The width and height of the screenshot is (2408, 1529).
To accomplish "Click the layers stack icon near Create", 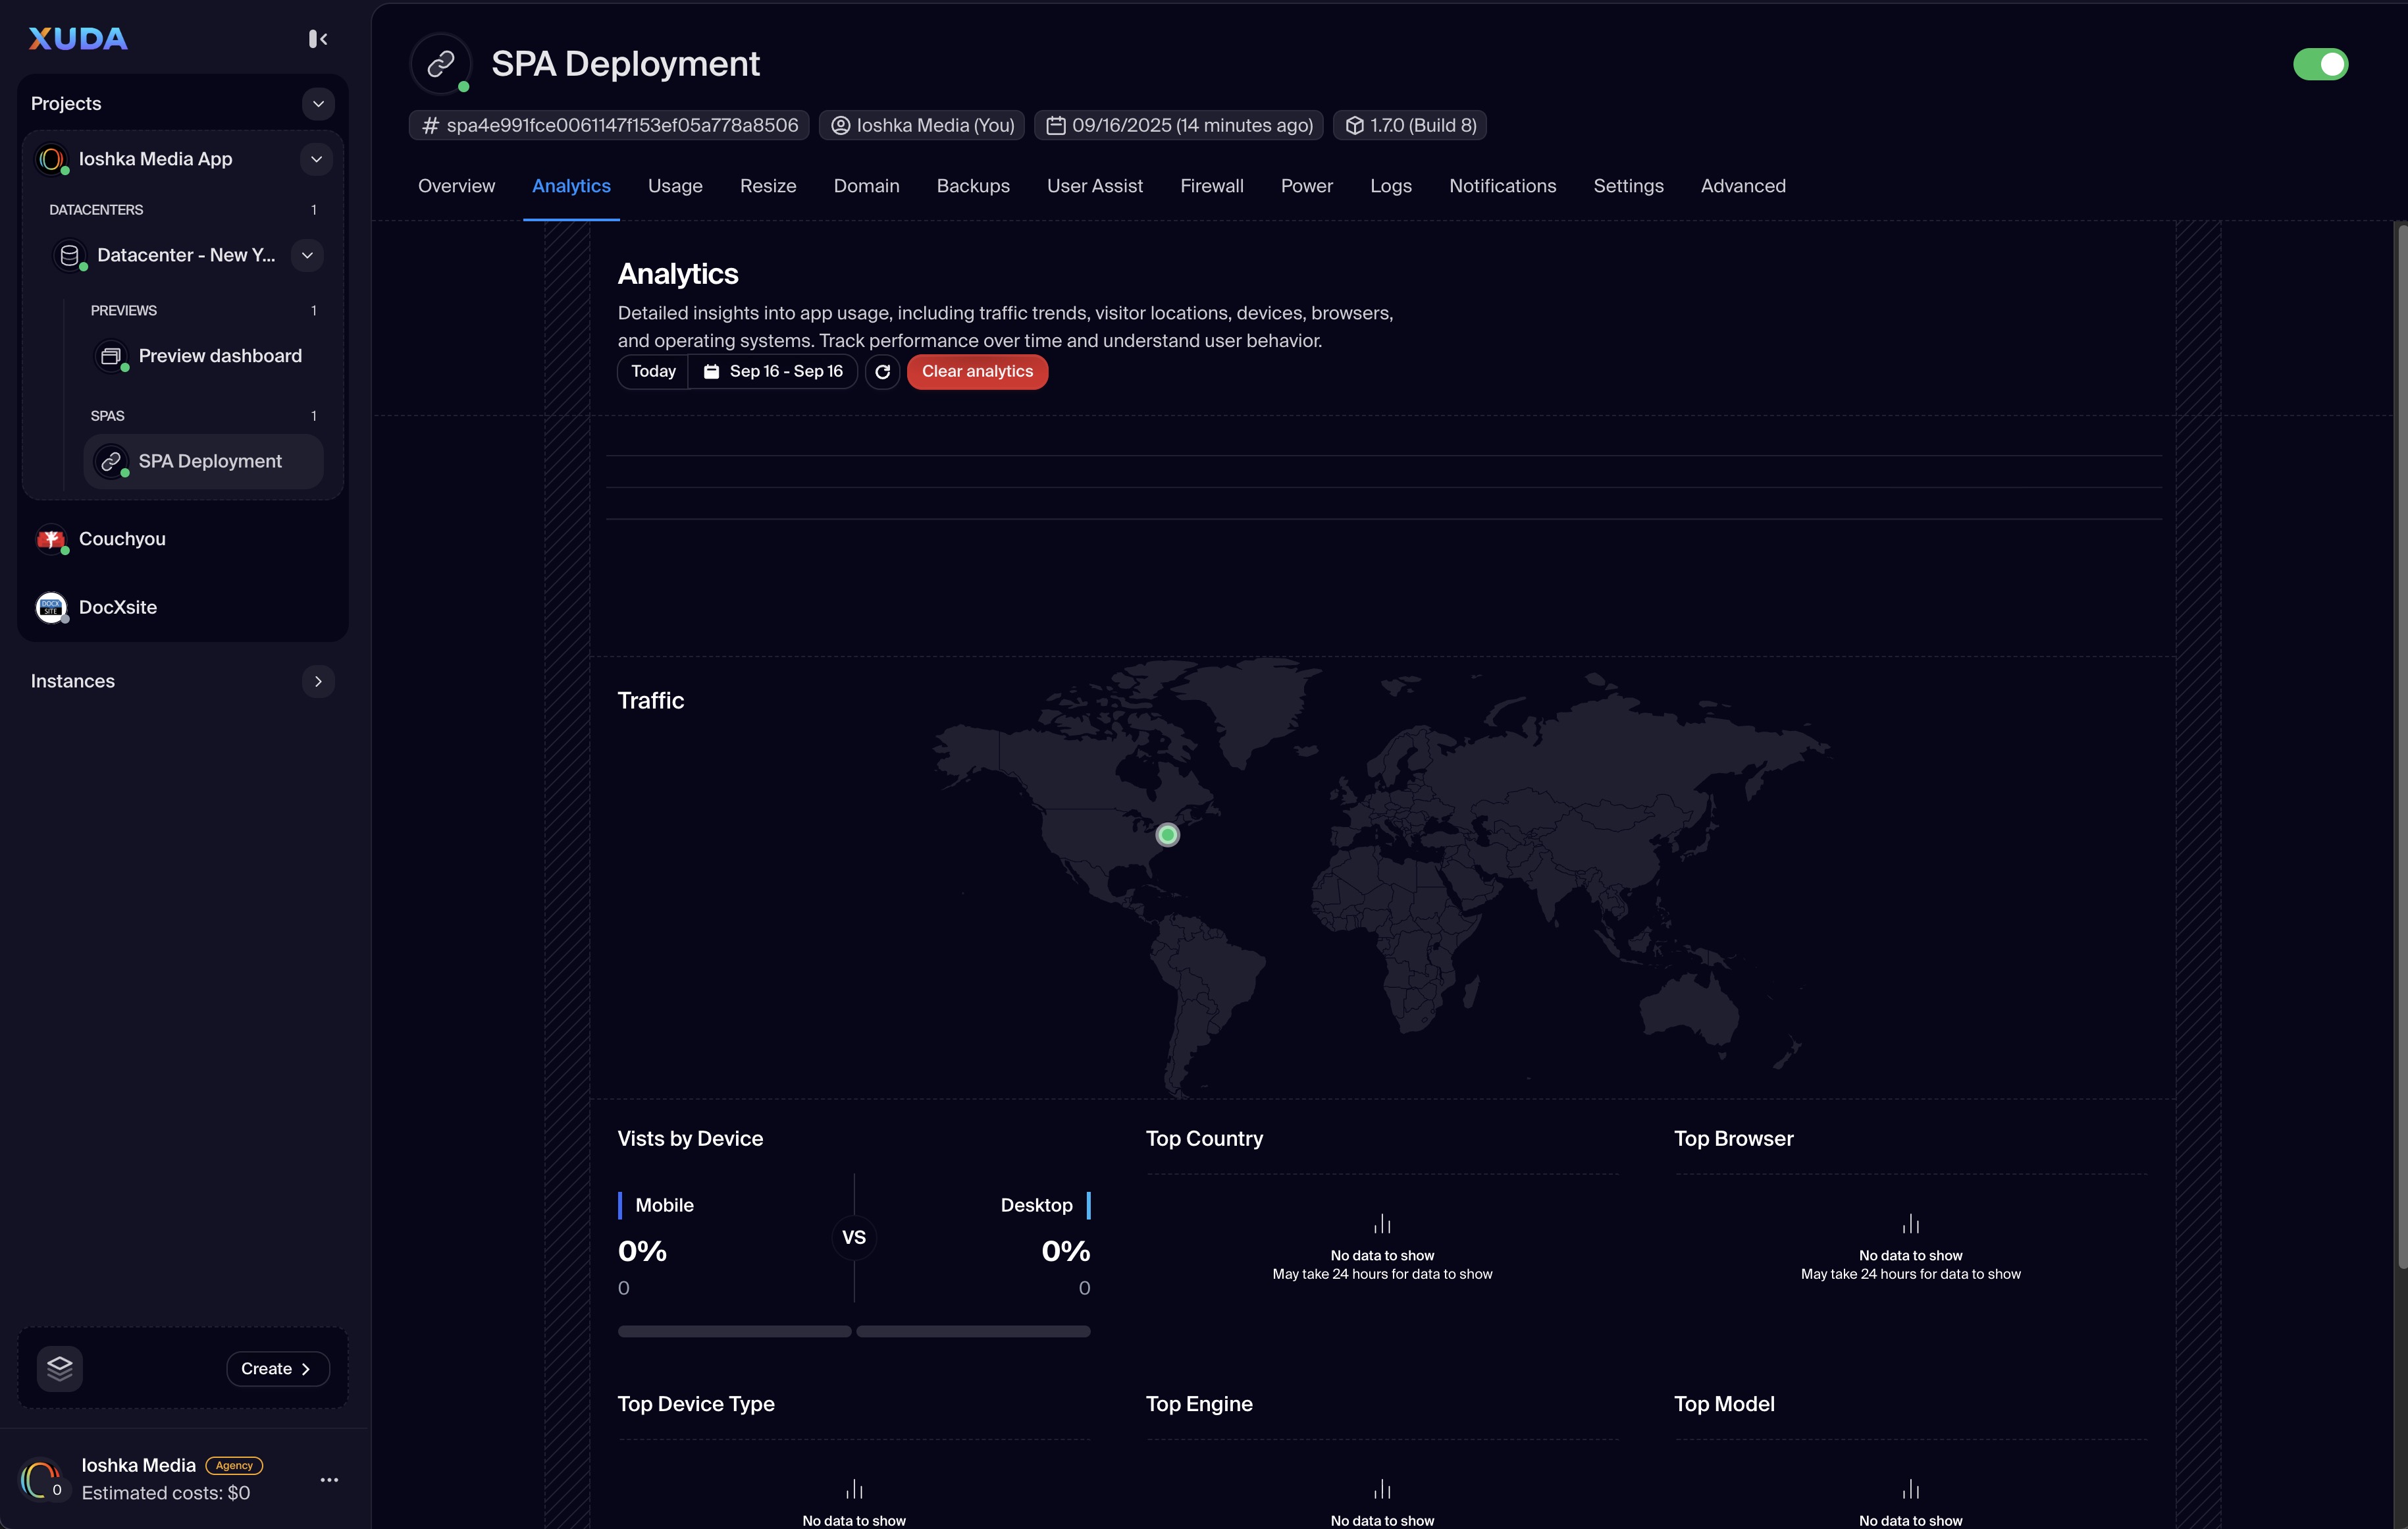I will pyautogui.click(x=60, y=1368).
